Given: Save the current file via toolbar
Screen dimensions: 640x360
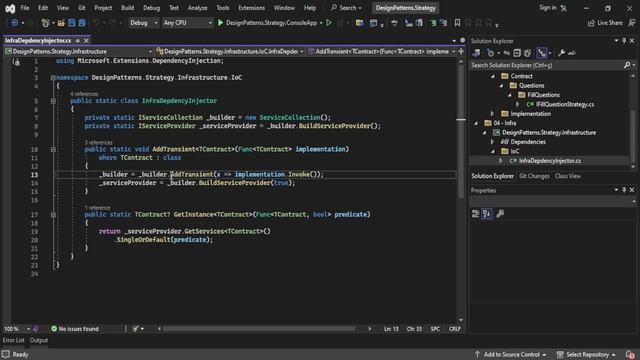Looking at the screenshot, I should coord(71,23).
